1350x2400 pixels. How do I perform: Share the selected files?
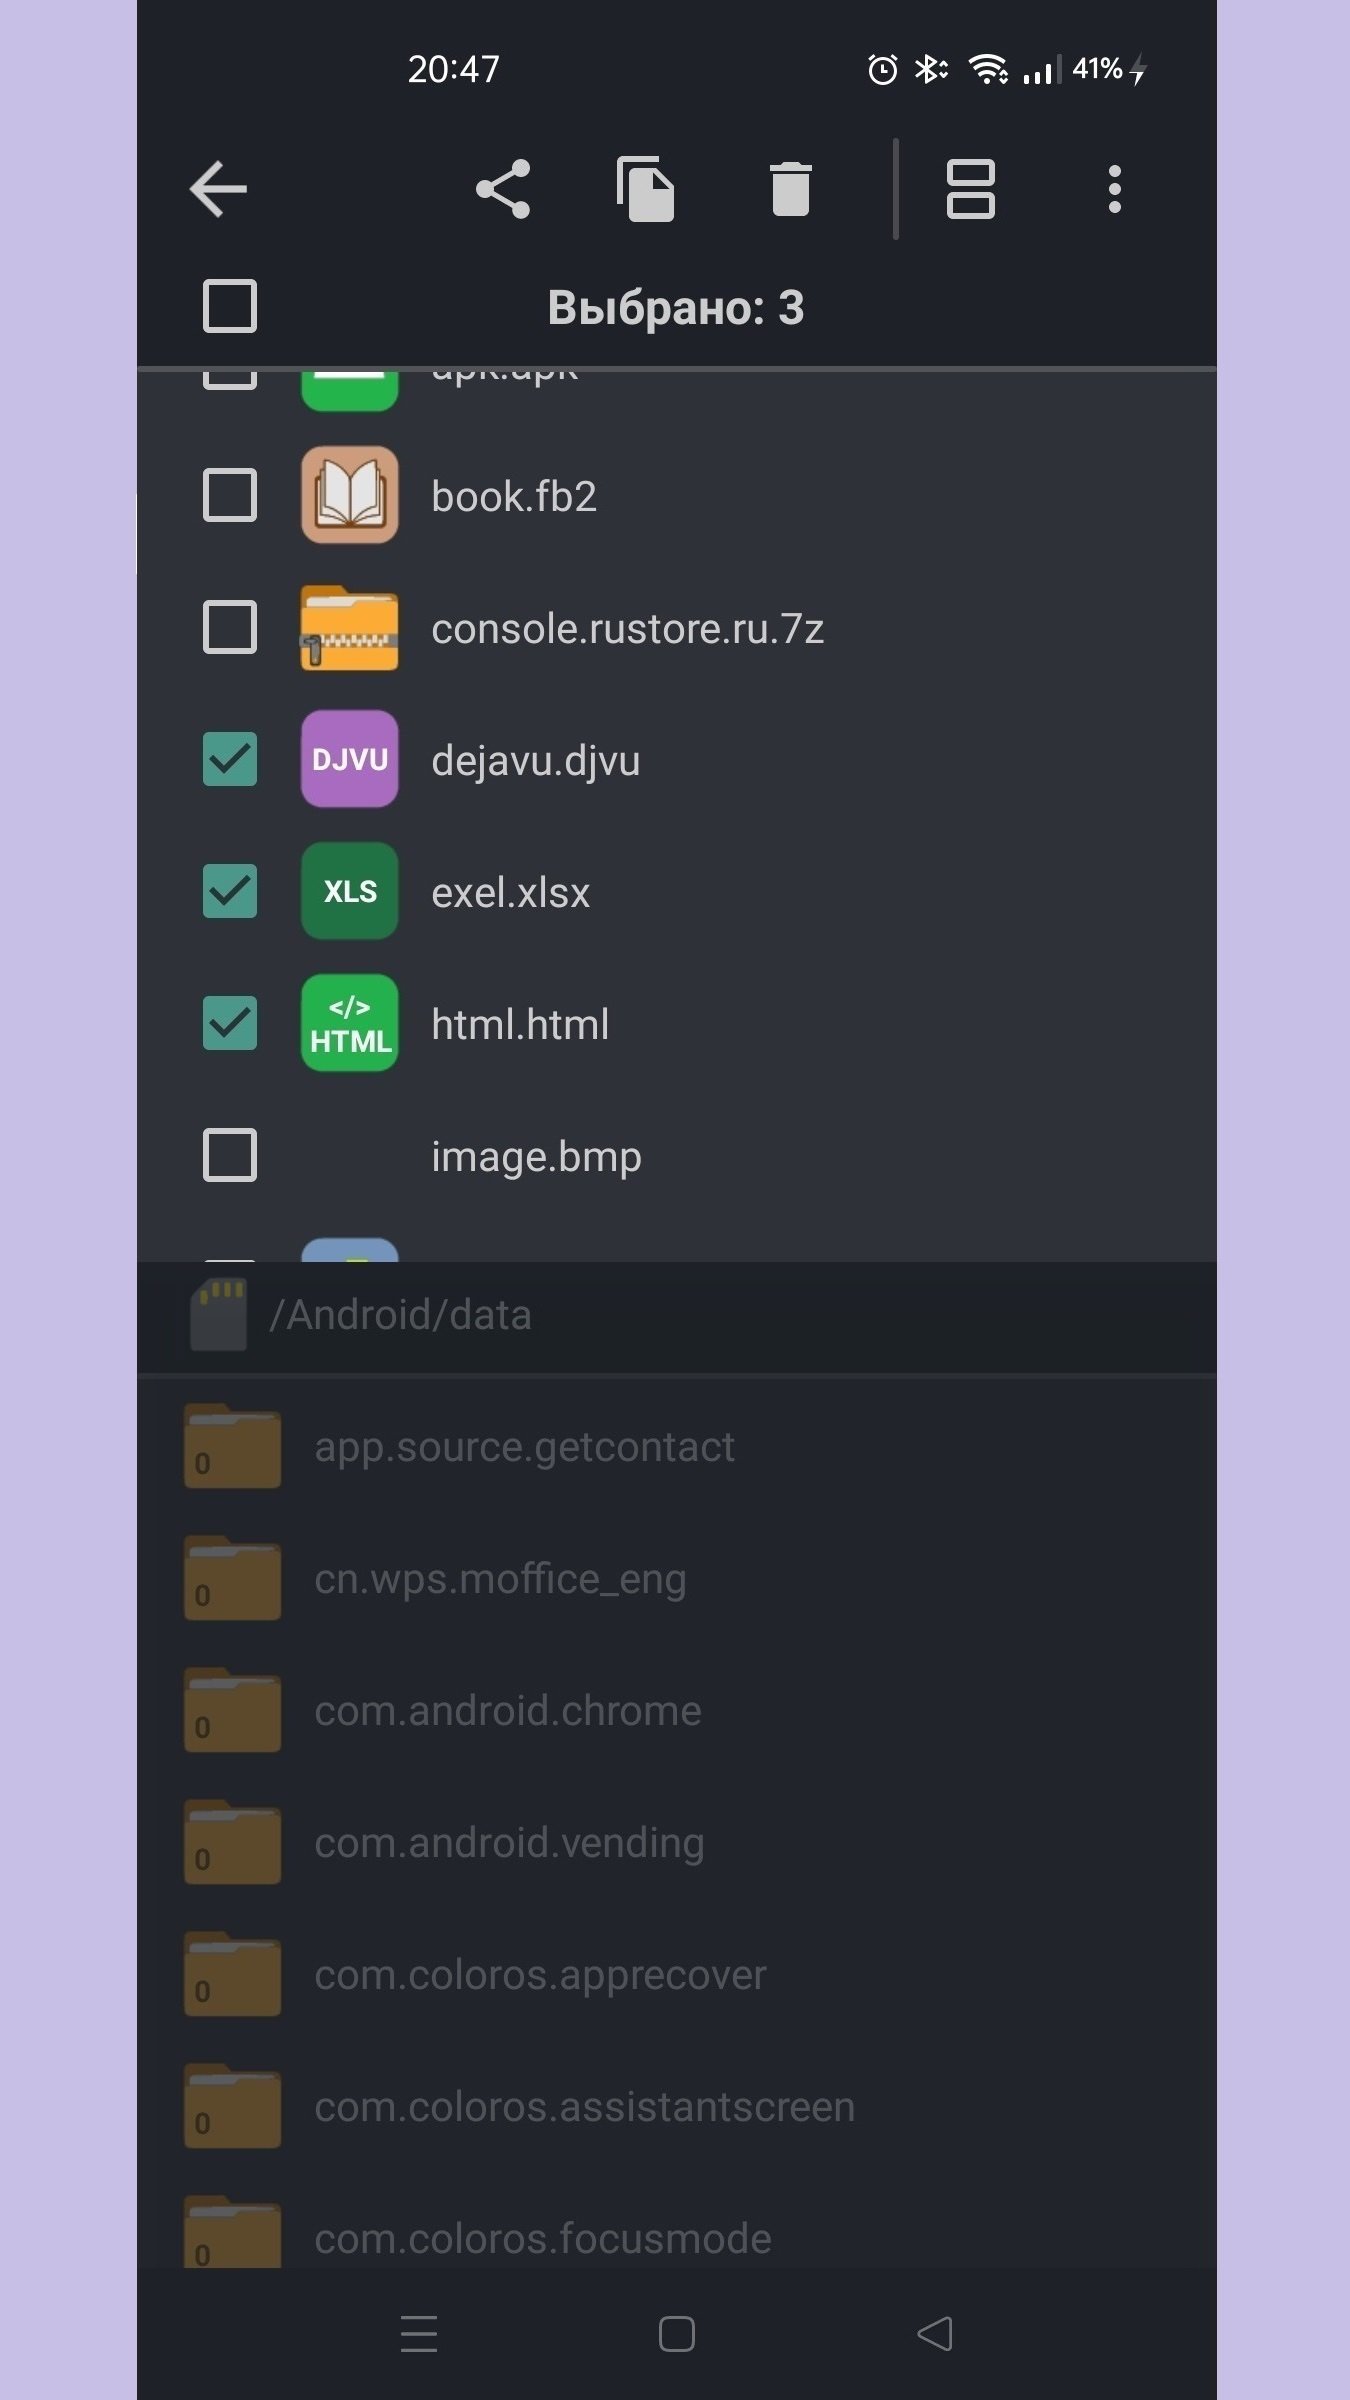tap(503, 189)
